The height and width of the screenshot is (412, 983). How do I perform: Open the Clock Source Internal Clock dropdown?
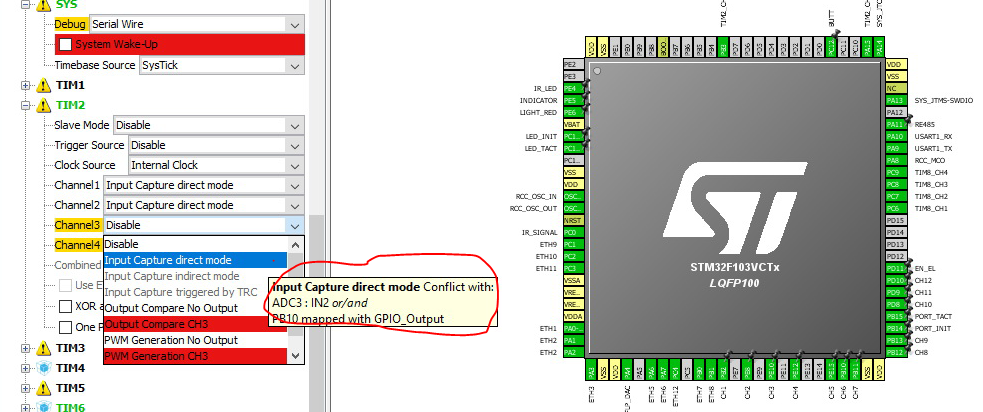pos(217,166)
